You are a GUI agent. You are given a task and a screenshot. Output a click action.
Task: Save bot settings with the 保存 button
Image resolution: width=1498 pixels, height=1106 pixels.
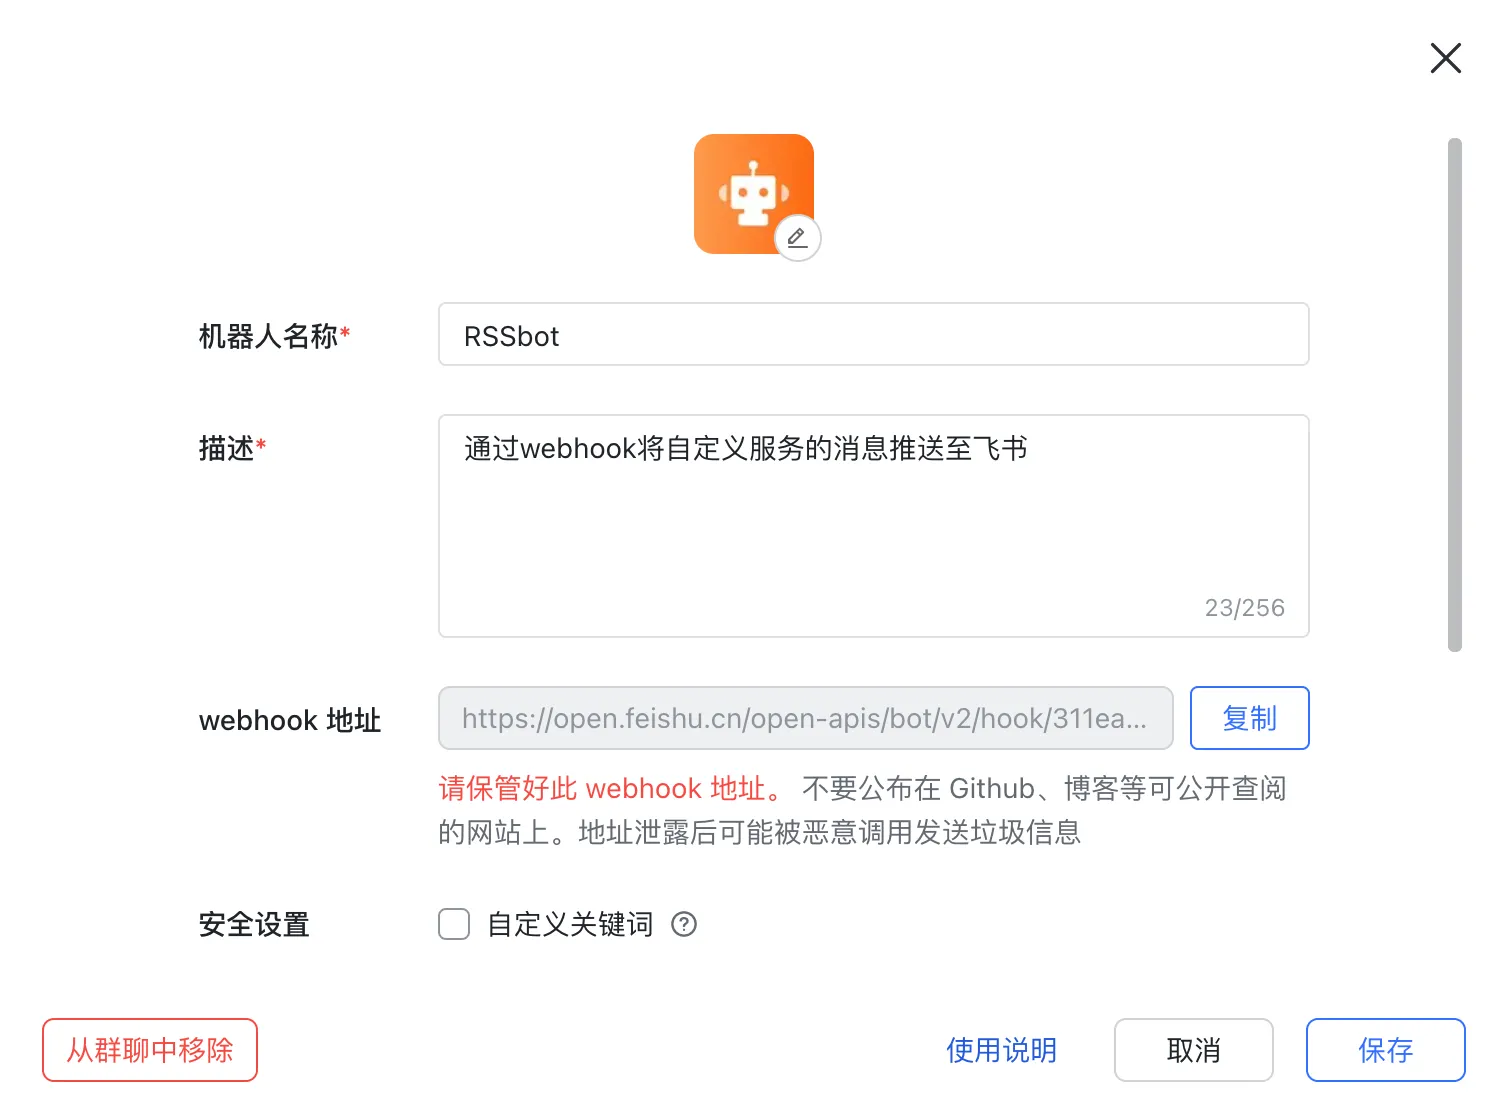pos(1385,1050)
